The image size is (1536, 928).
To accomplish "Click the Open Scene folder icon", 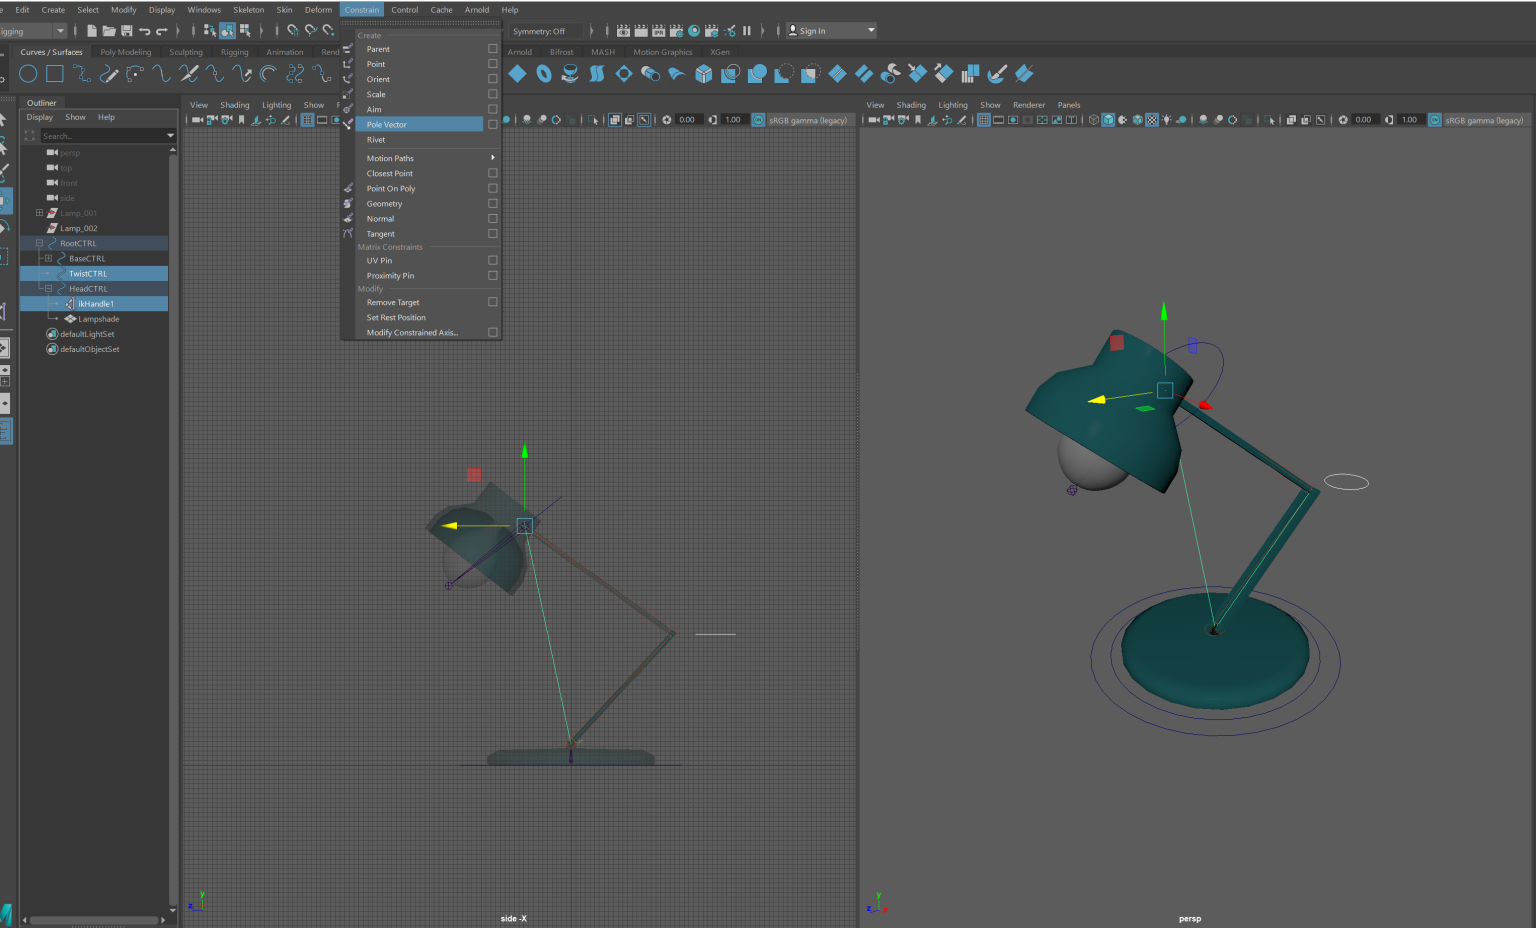I will 109,31.
